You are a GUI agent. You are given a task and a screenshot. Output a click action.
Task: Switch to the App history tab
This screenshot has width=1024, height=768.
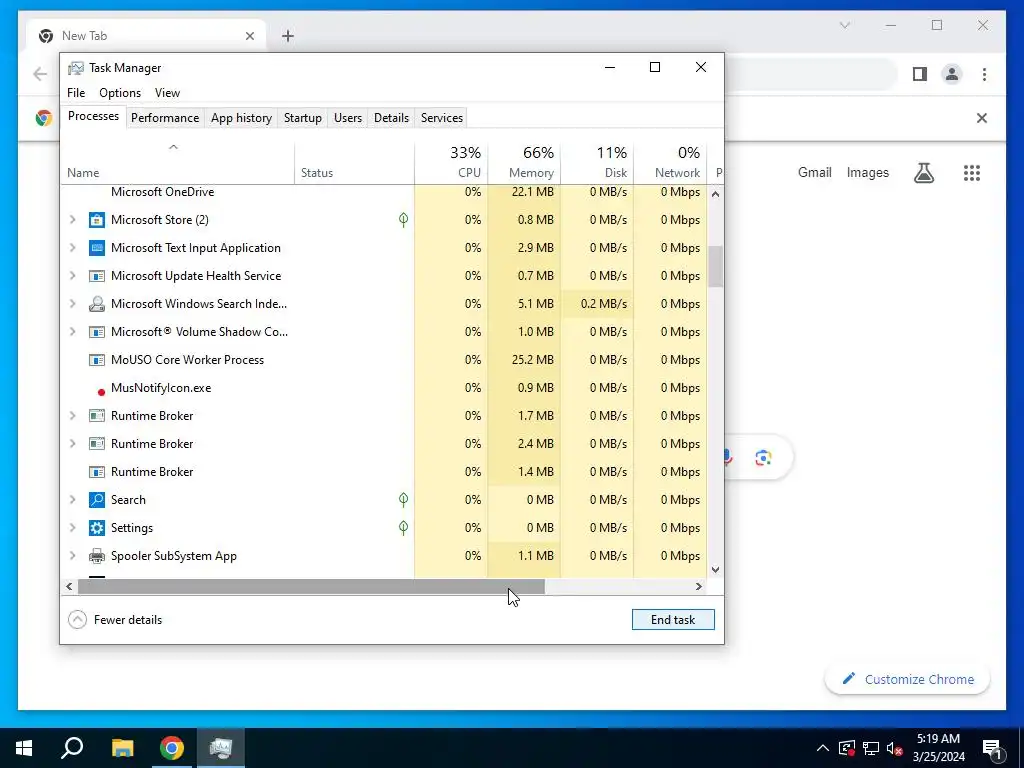tap(241, 118)
